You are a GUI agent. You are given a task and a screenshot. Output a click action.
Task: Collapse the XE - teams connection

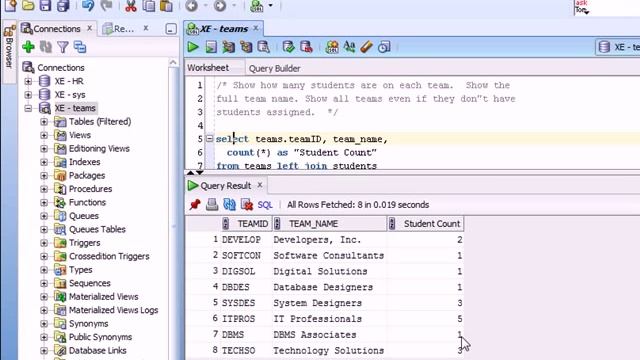click(x=28, y=108)
